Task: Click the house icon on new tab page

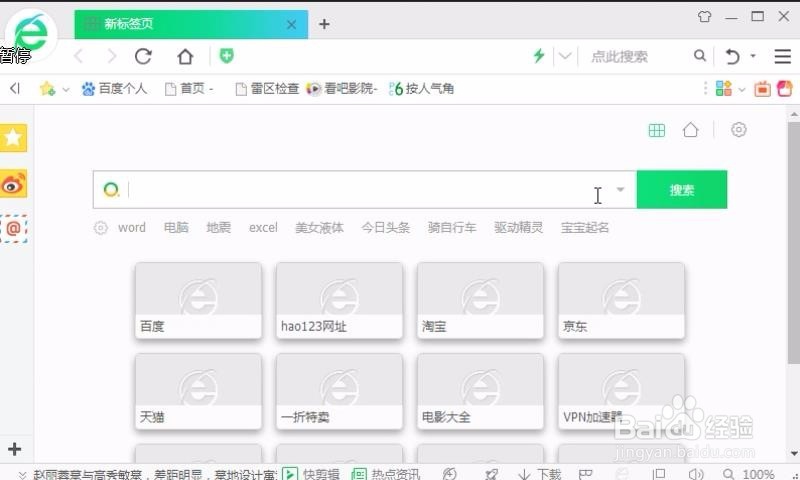Action: click(x=690, y=130)
